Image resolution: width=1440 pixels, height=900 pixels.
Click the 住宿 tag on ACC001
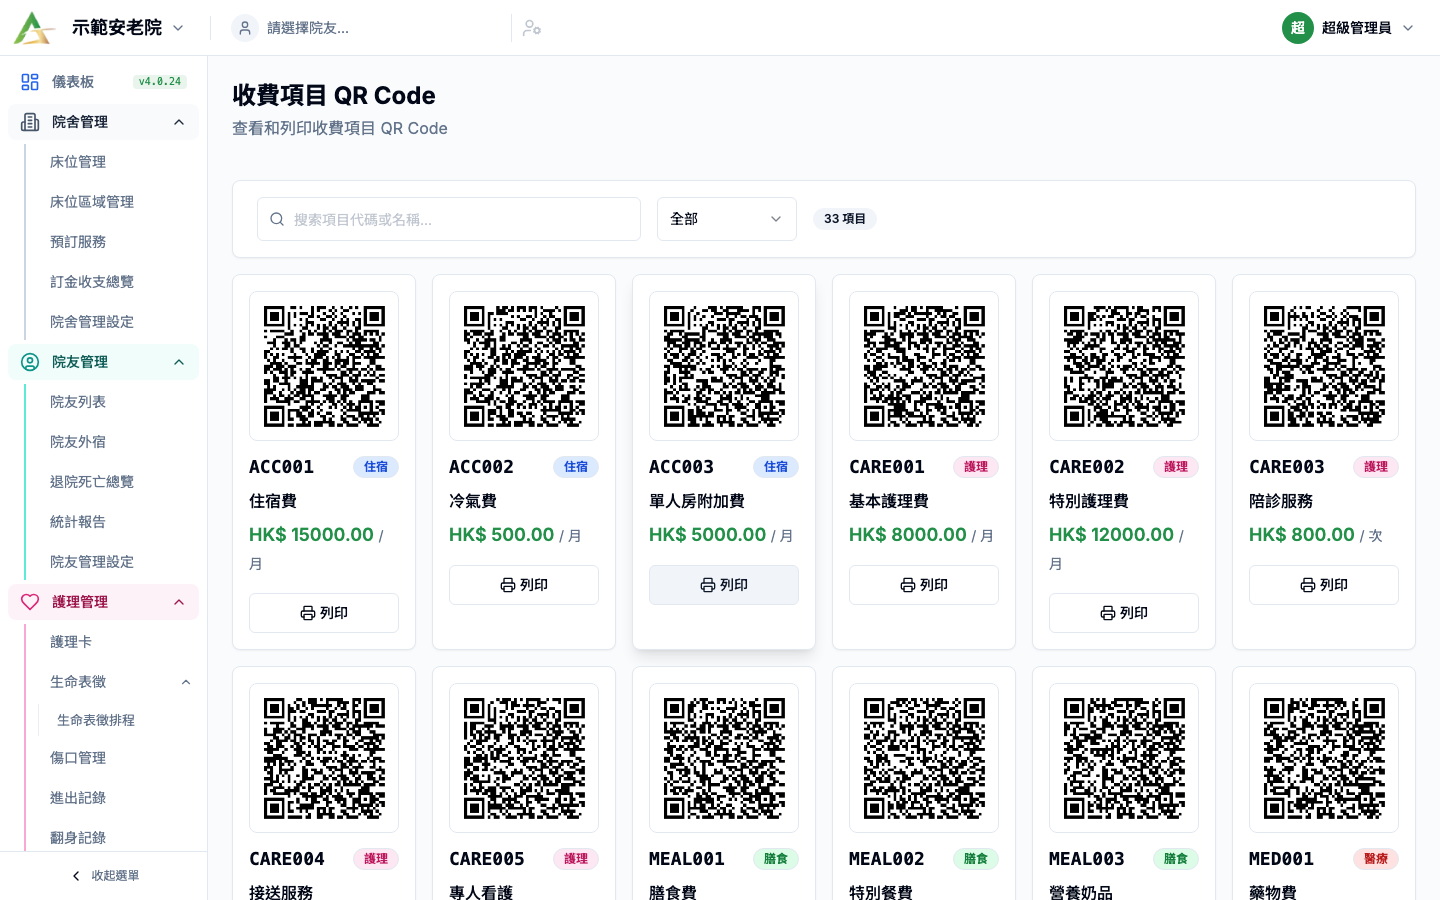click(376, 467)
